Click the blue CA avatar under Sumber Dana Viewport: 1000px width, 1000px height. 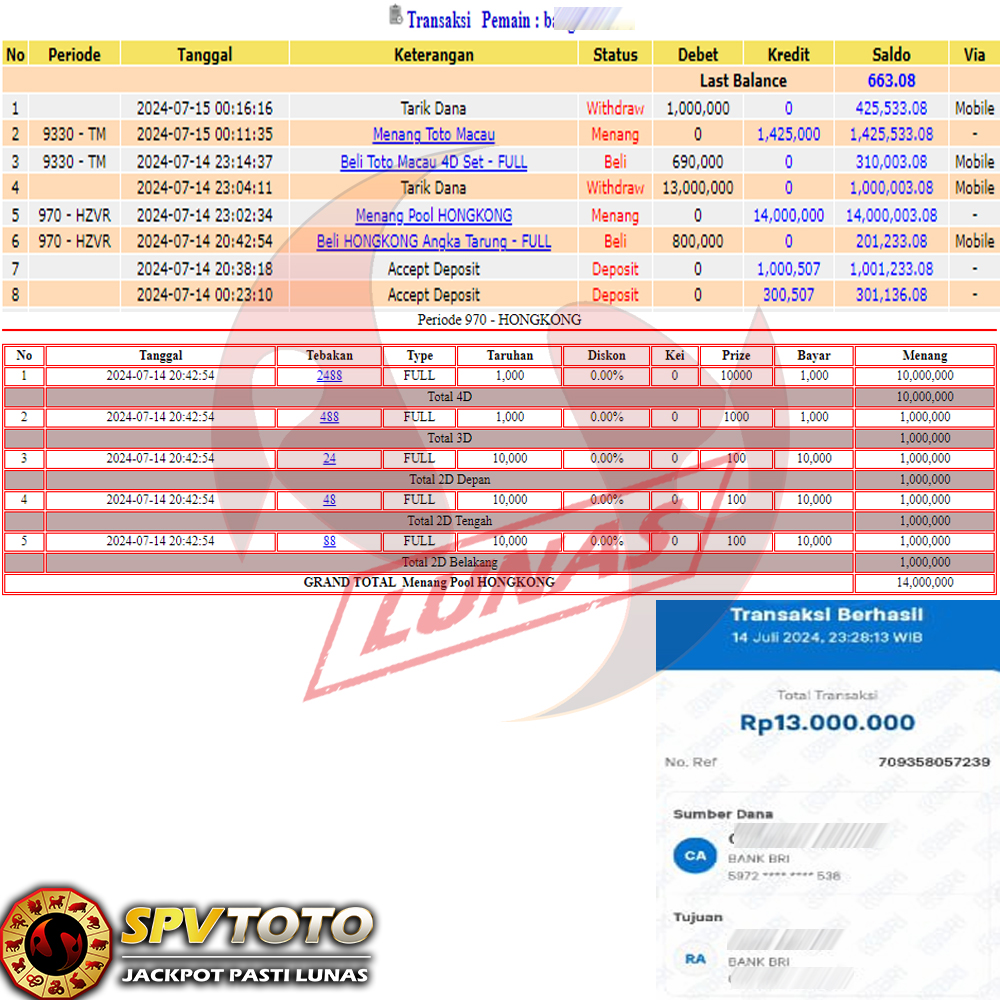coord(694,855)
